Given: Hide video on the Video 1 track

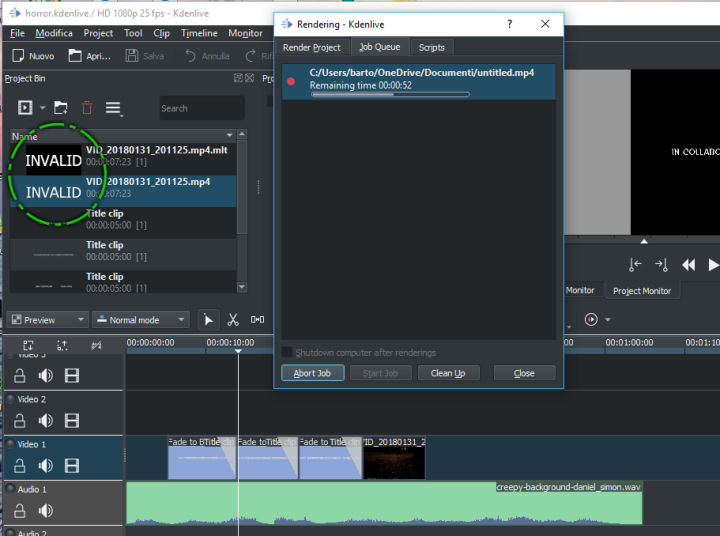Looking at the screenshot, I should pos(72,466).
